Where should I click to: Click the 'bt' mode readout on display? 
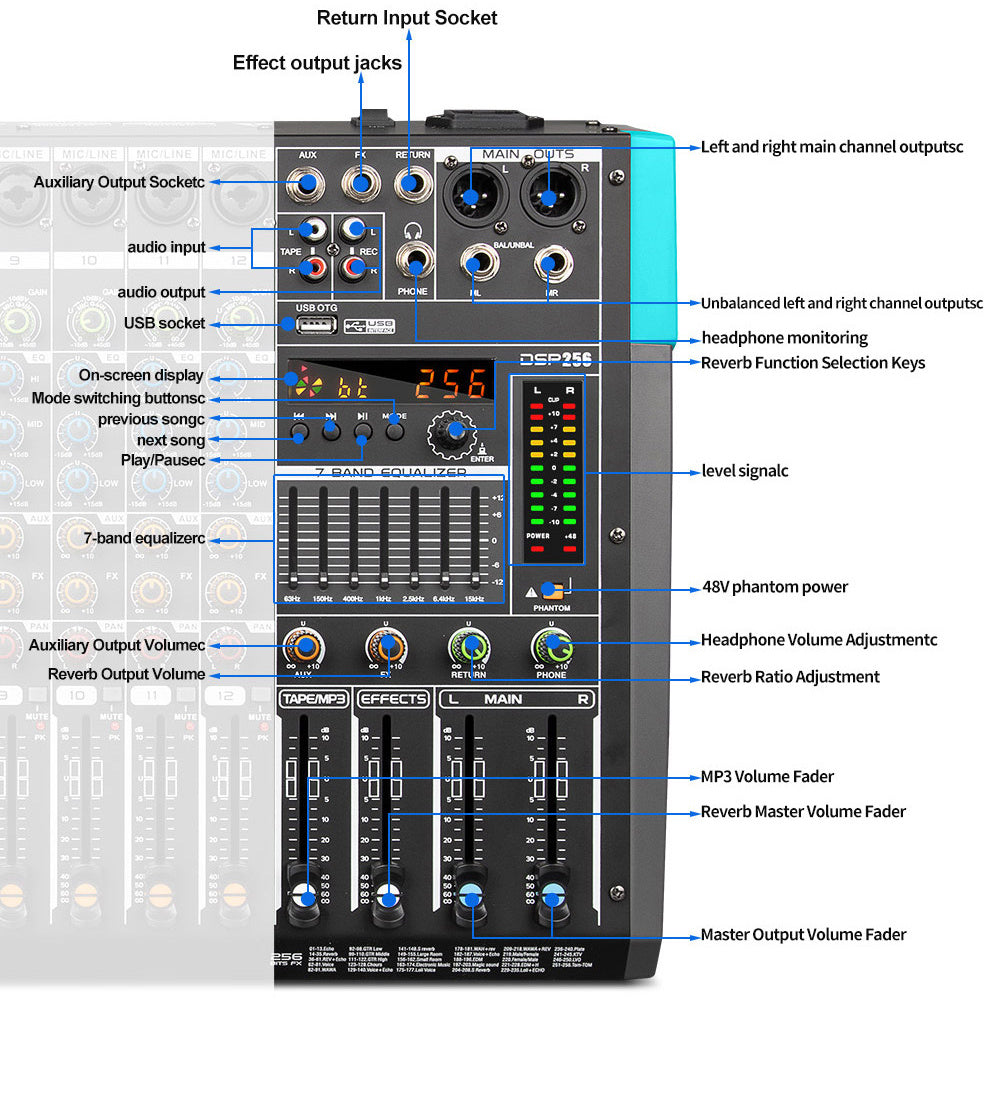coord(352,387)
